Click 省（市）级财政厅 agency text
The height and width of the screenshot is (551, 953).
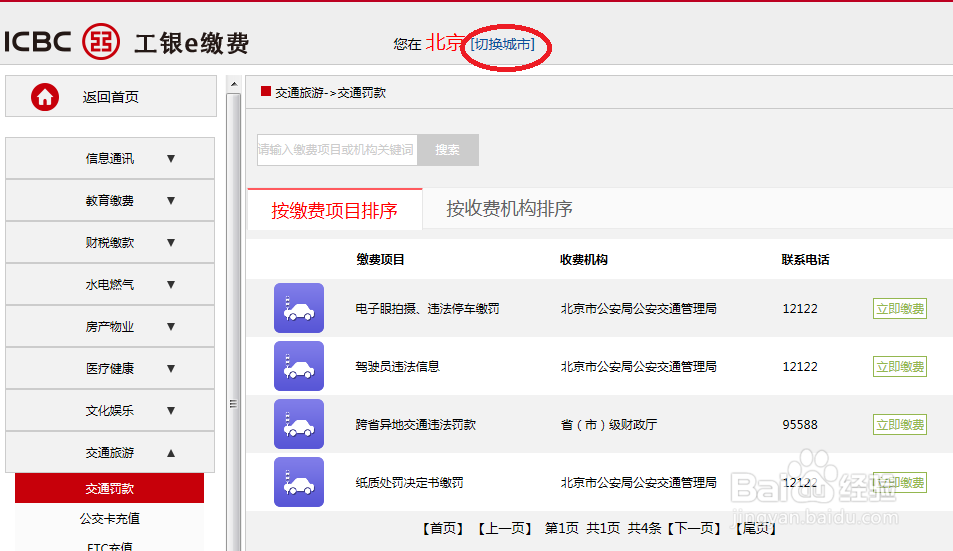[608, 424]
